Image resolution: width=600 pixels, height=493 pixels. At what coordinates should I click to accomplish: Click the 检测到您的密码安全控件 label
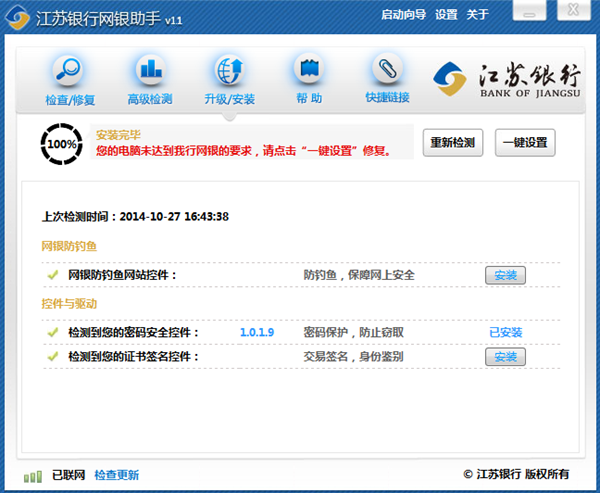point(133,332)
